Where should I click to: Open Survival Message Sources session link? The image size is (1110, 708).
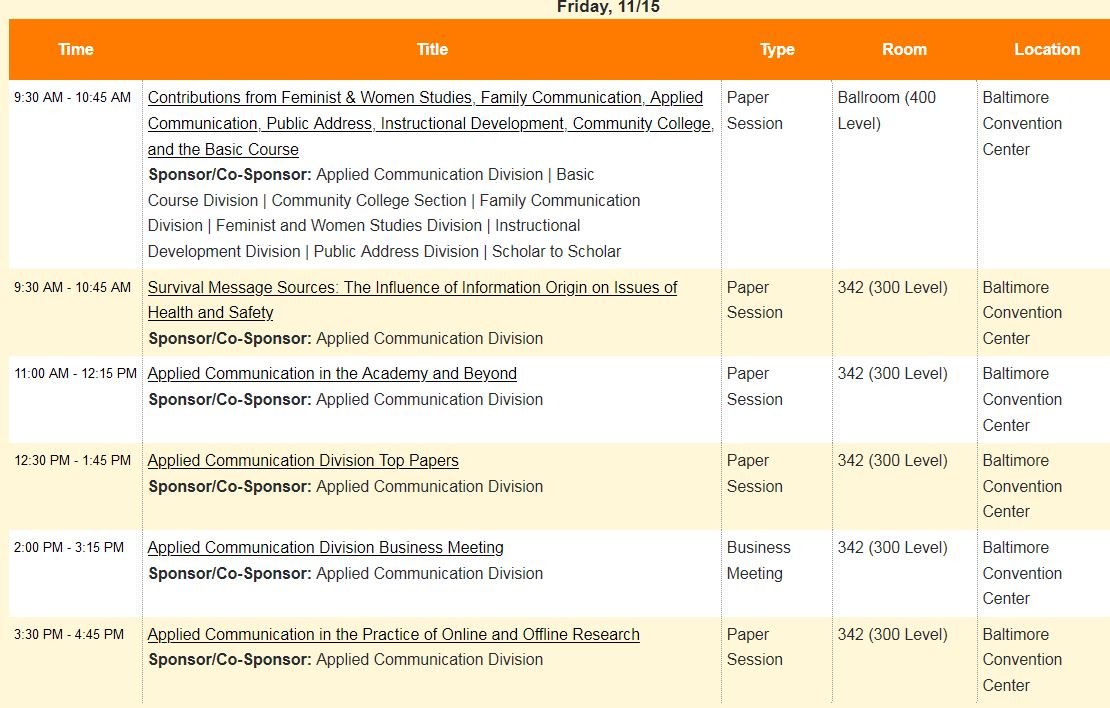coord(412,299)
